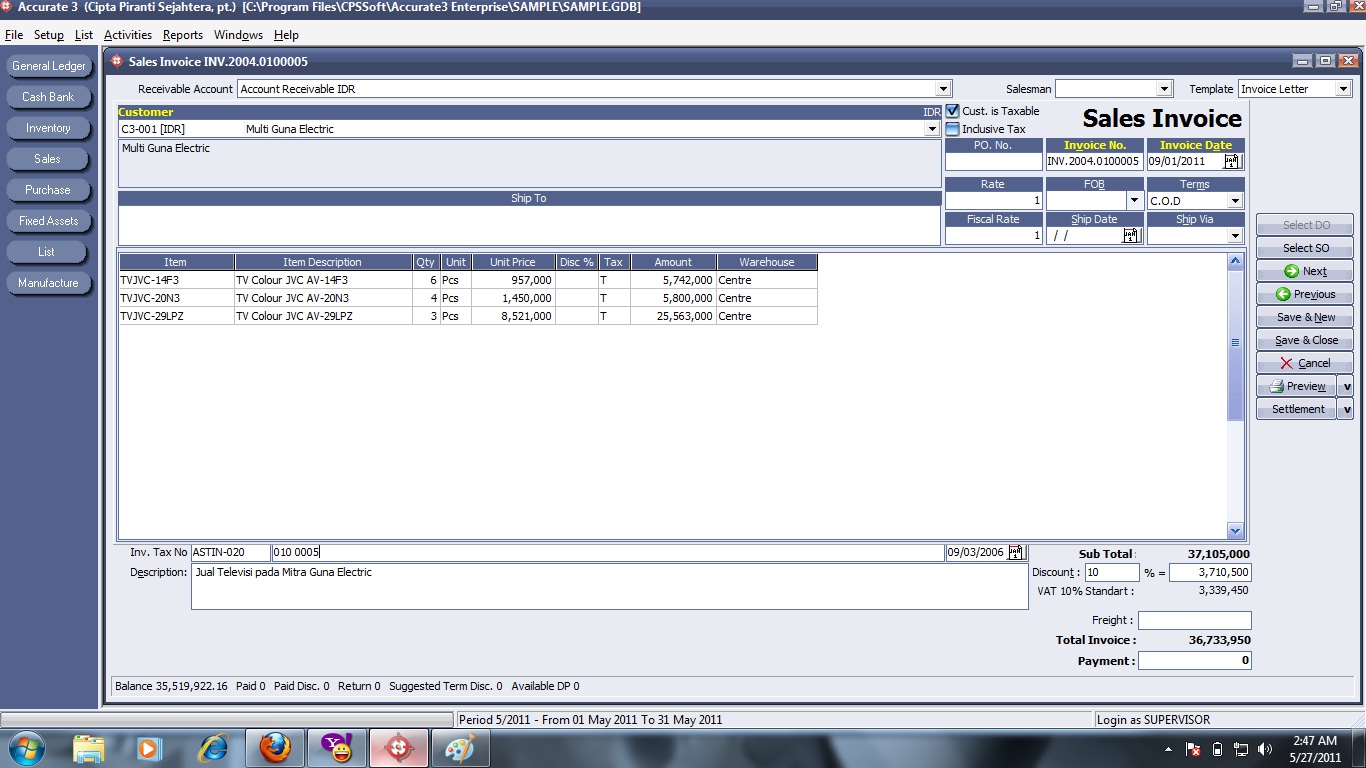This screenshot has height=768, width=1366.
Task: Click the Save & Close button
Action: point(1305,340)
